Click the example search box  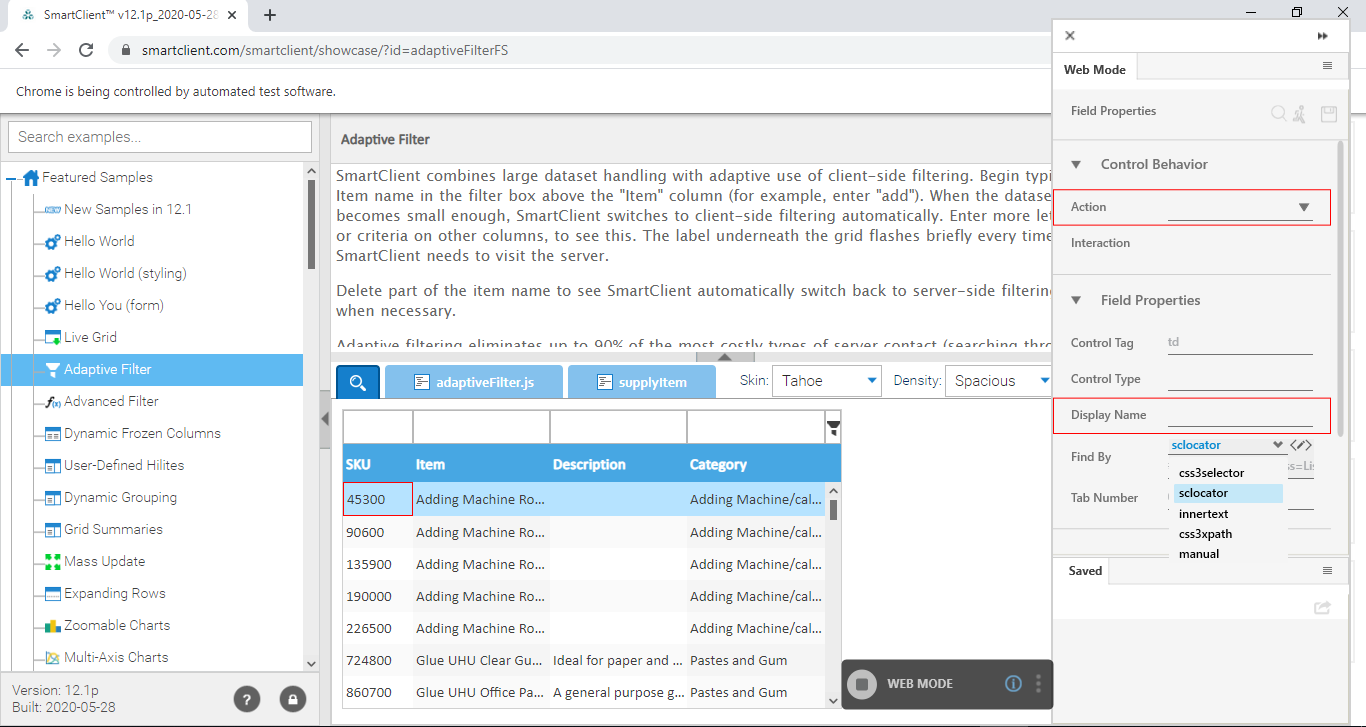[x=160, y=137]
